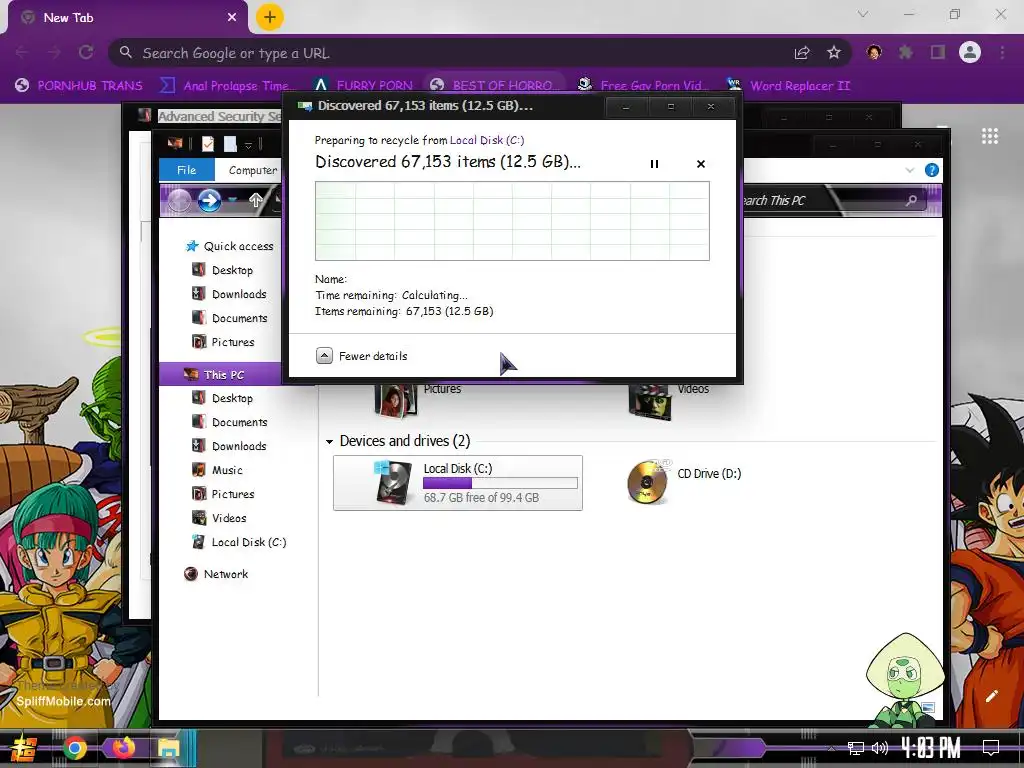
Task: Open the Chrome profile avatar
Action: [x=970, y=52]
